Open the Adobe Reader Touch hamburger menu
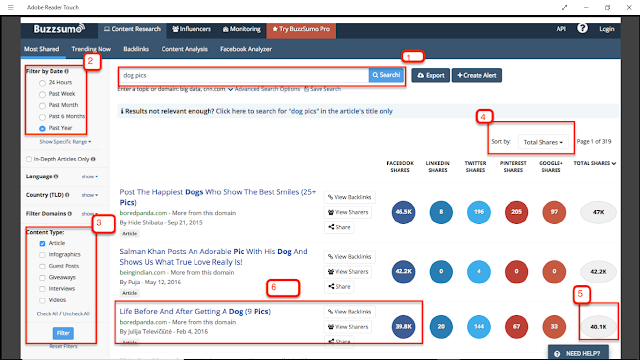 click(11, 7)
